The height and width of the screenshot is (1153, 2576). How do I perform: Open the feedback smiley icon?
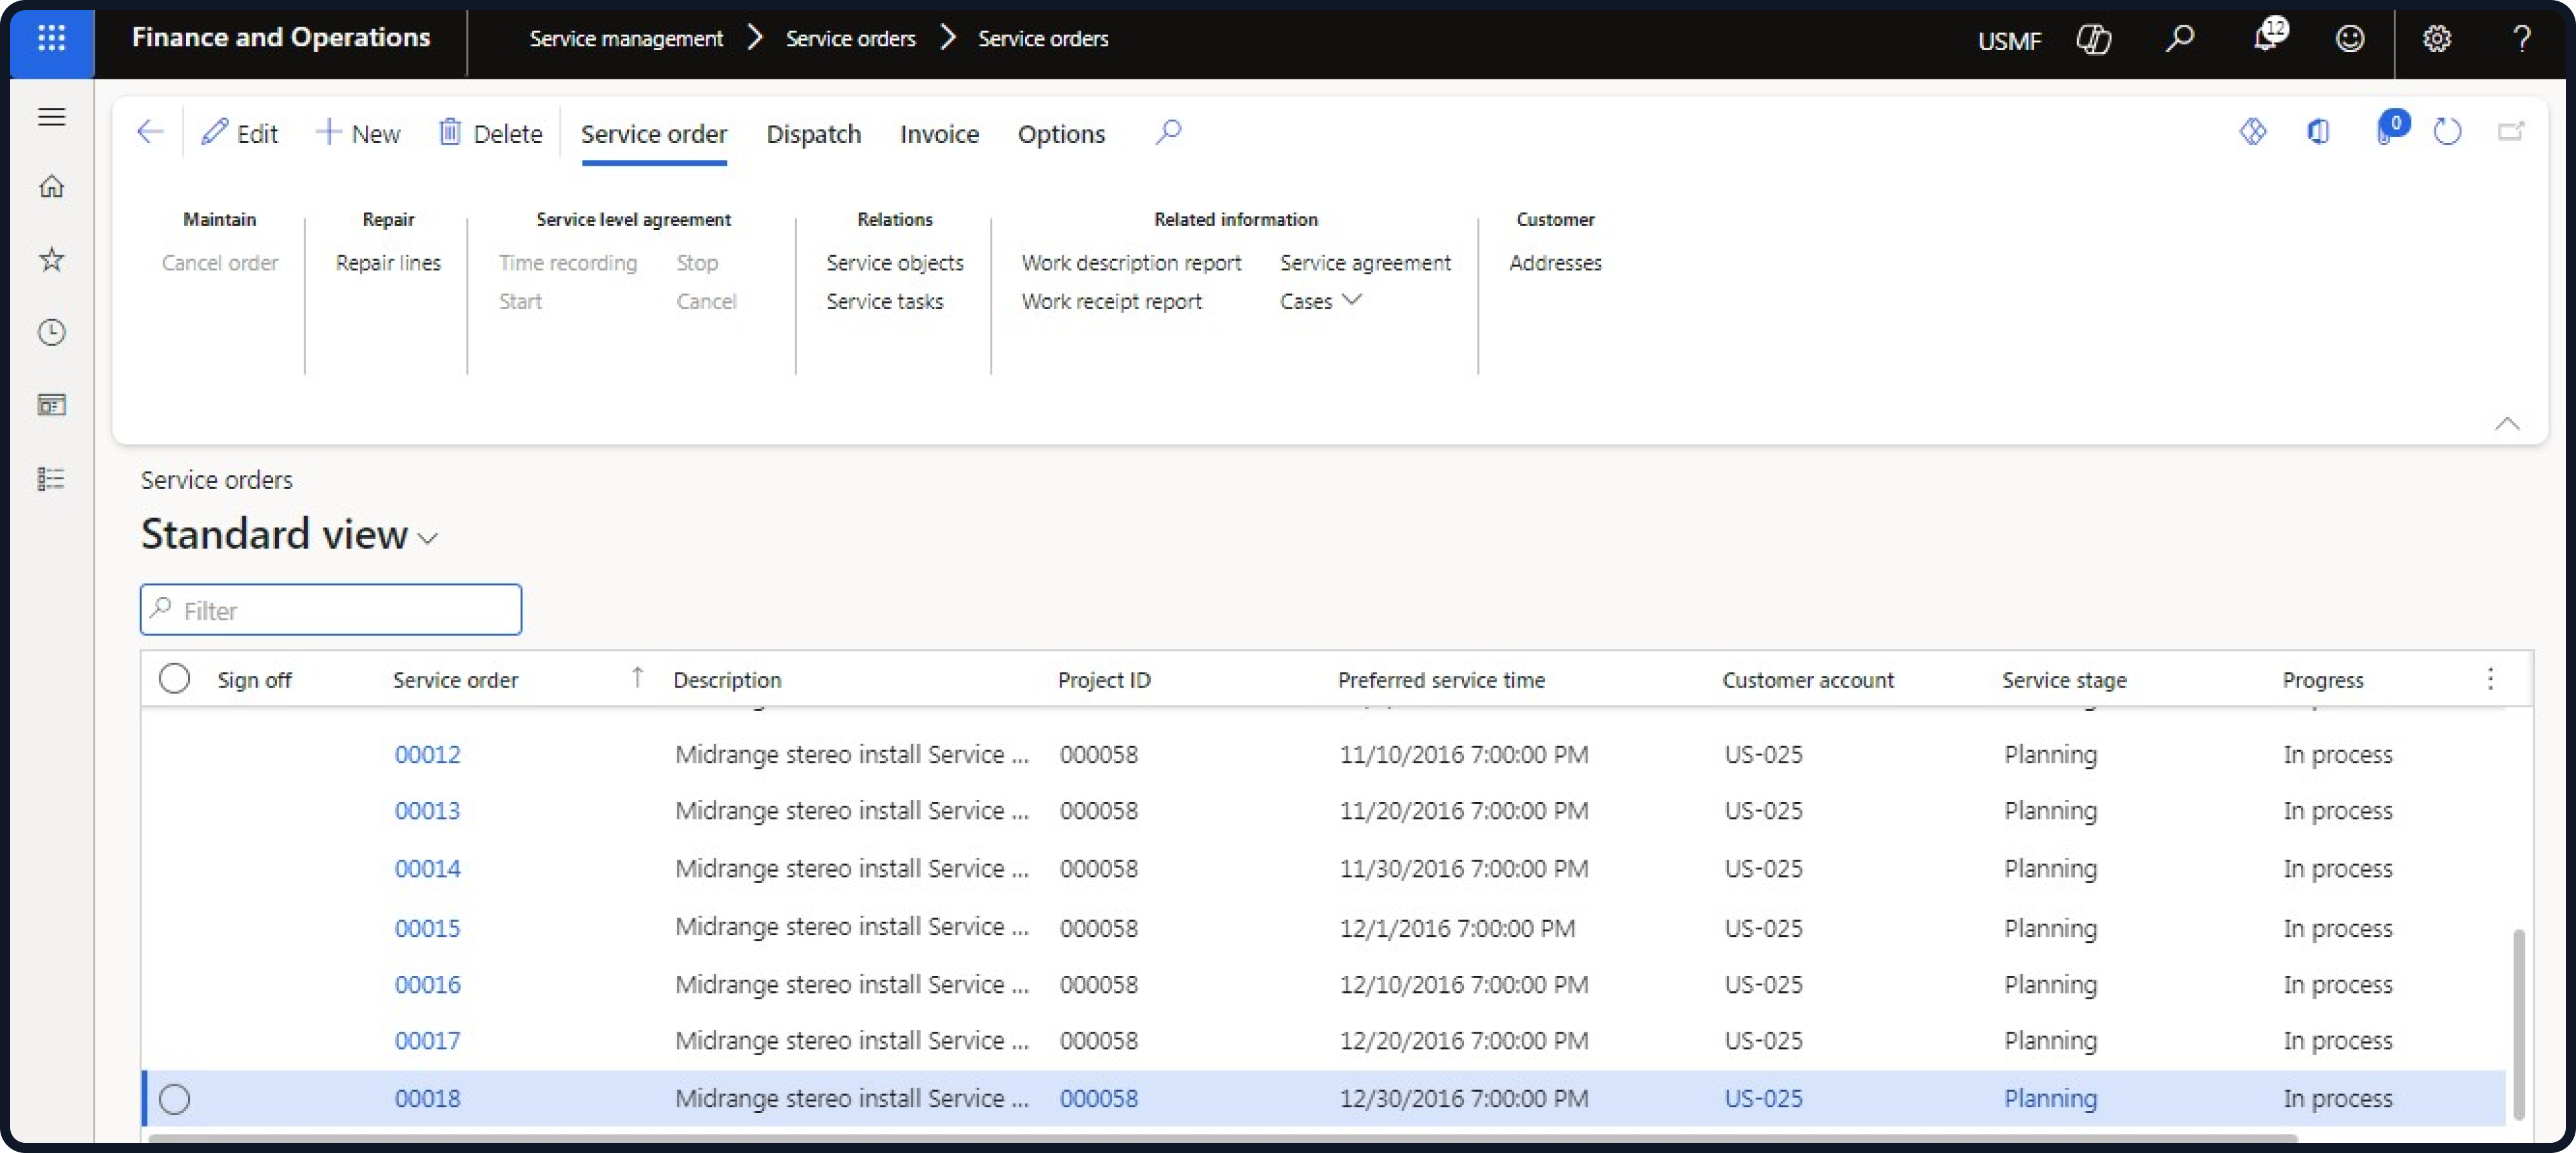point(2349,39)
